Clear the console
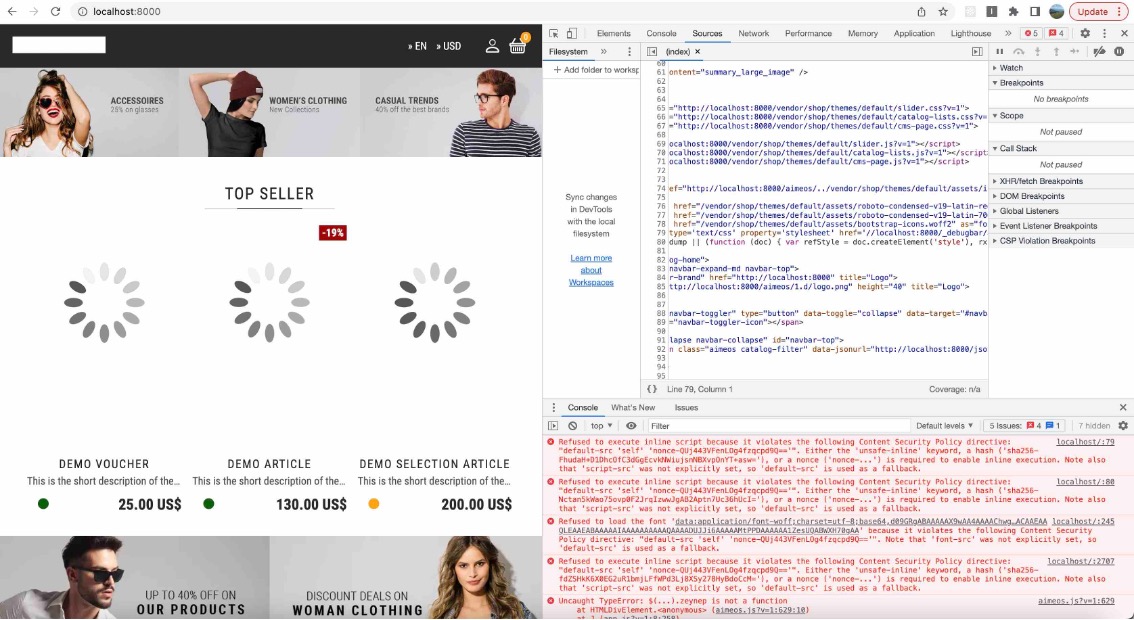The image size is (1134, 620). 573,426
